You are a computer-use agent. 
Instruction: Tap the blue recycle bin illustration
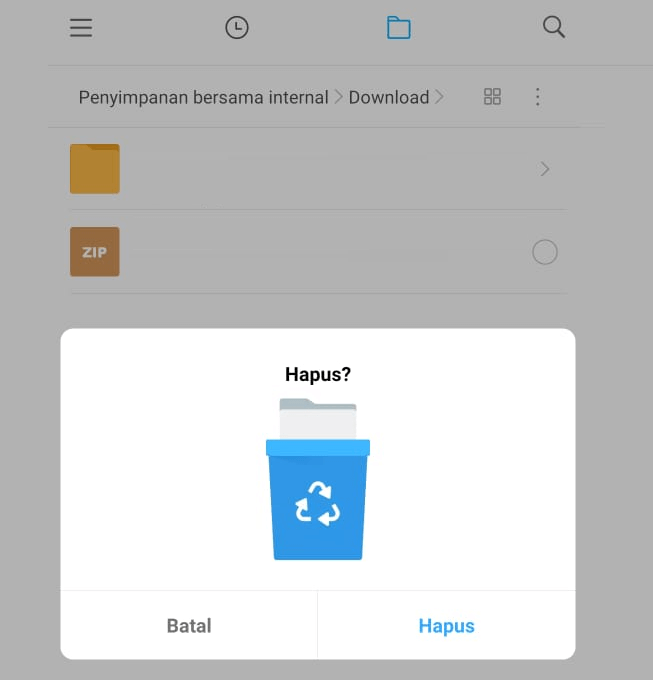(318, 500)
